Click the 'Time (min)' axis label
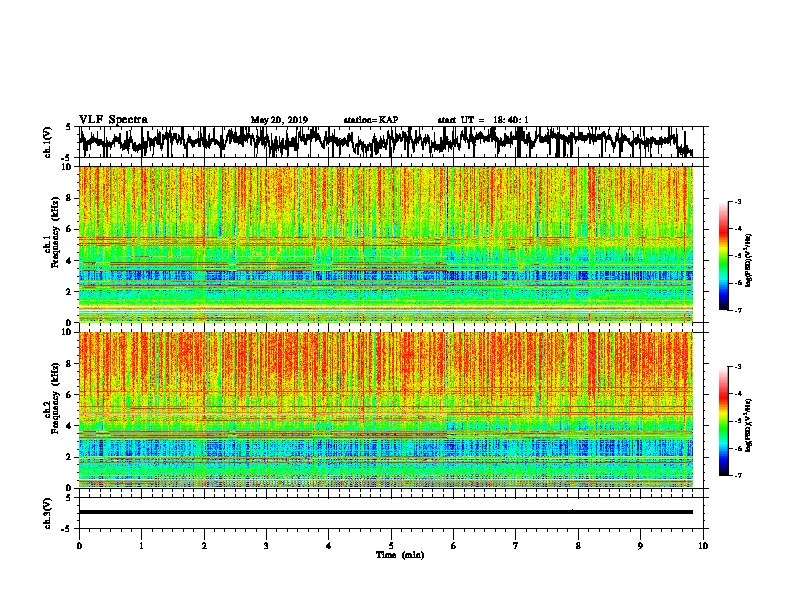 coord(400,555)
